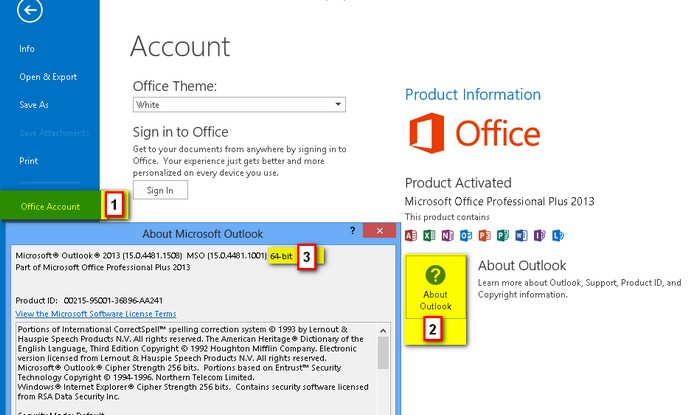Click the Publisher icon under product contains
The height and width of the screenshot is (415, 700).
pos(503,235)
